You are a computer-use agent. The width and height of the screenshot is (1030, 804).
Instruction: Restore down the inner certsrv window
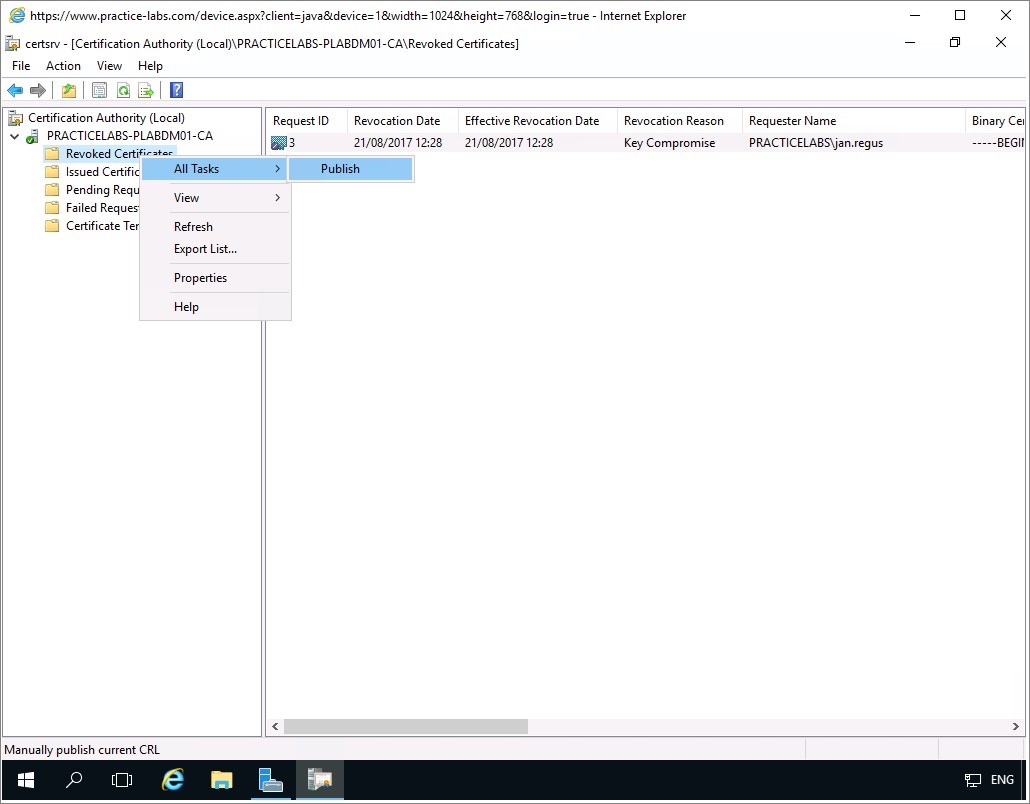click(955, 43)
